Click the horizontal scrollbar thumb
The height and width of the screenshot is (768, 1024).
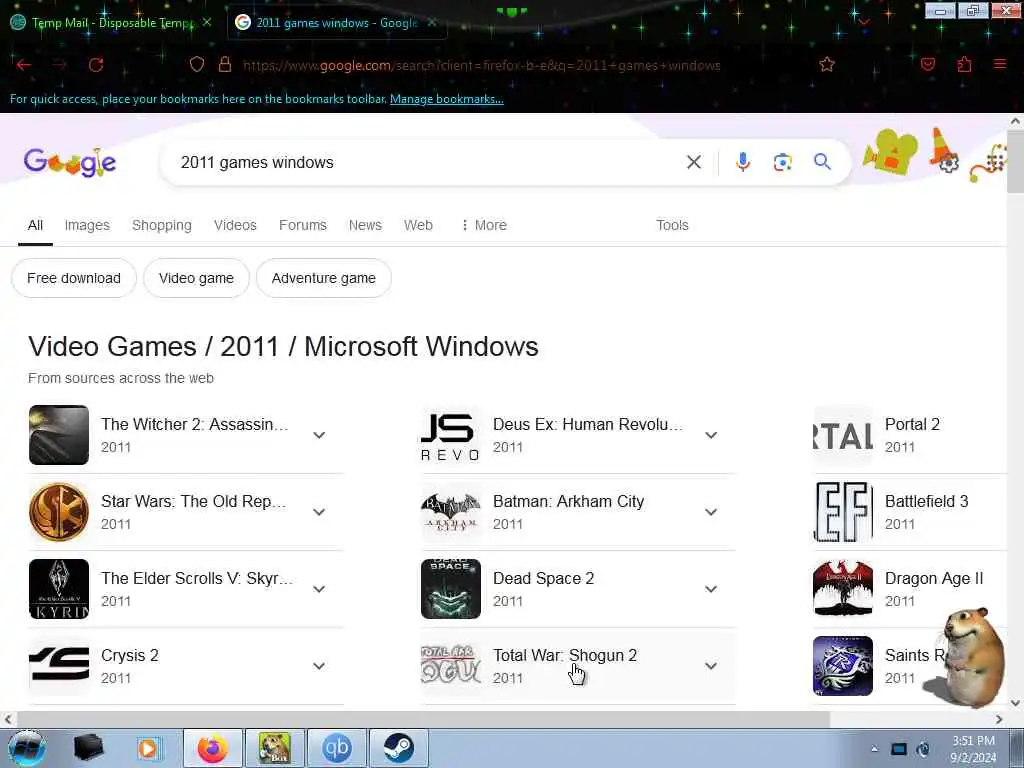point(423,719)
